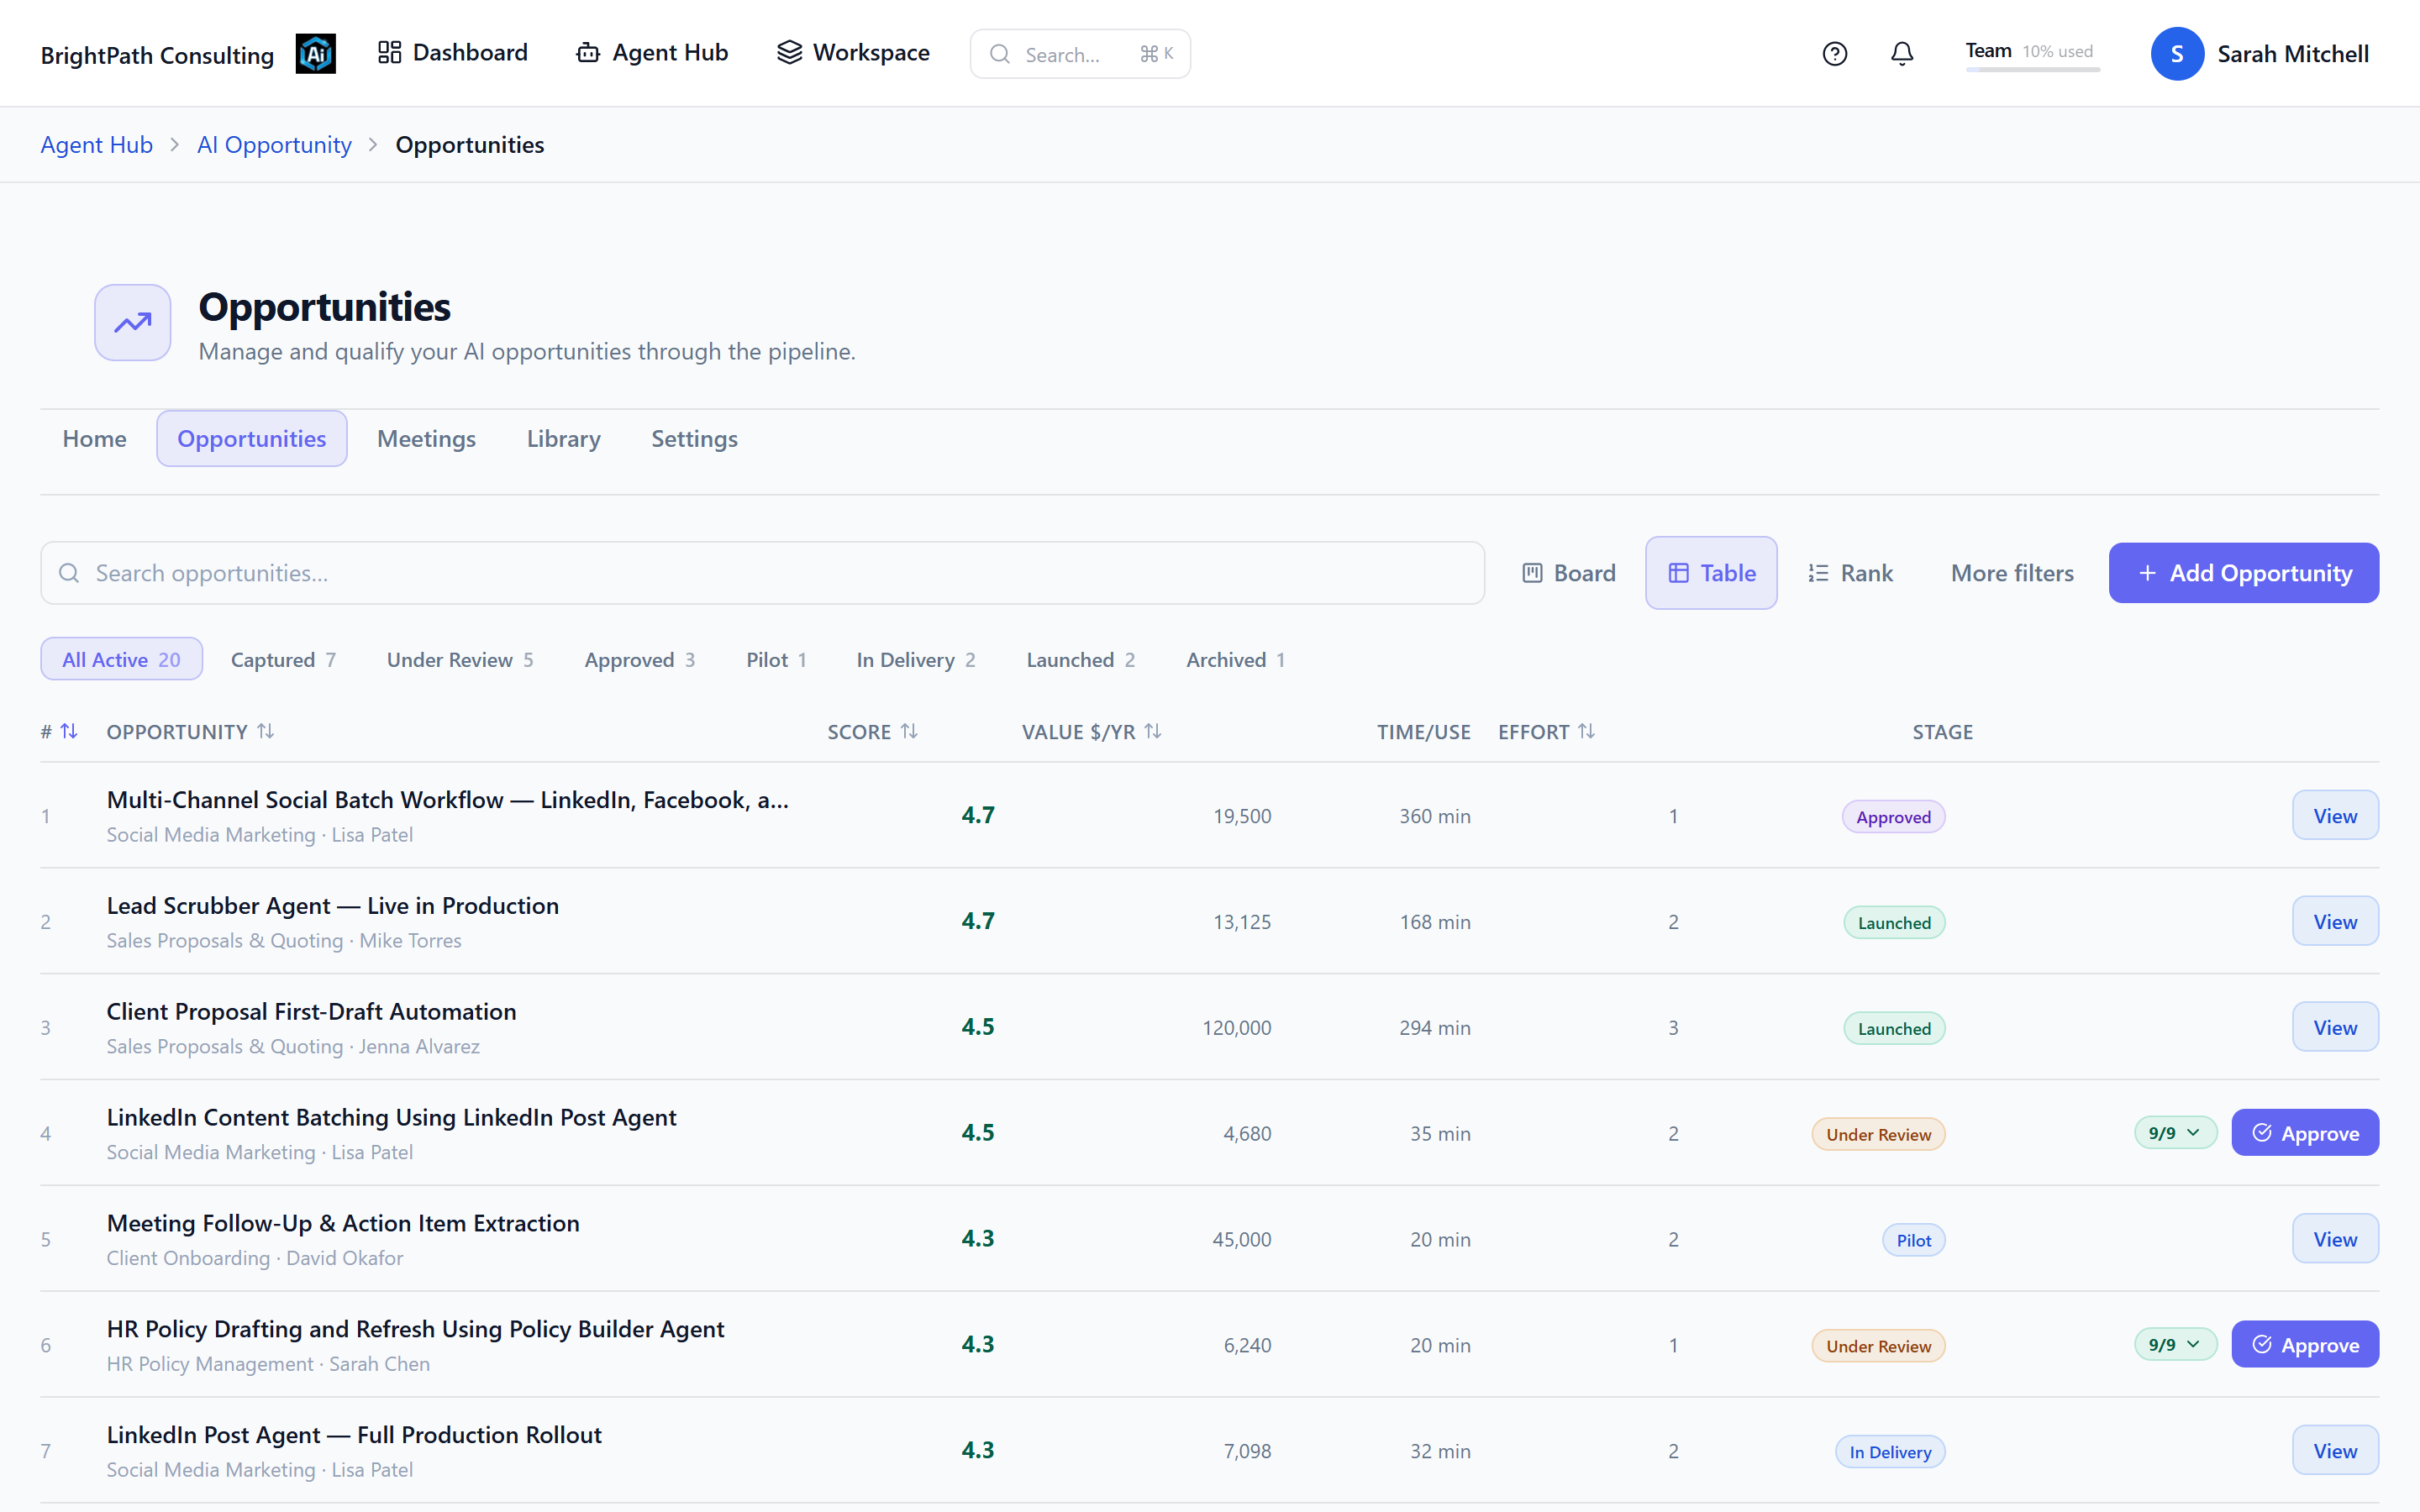View LinkedIn Post Agent Full Production Rollout
This screenshot has height=1512, width=2420.
[2335, 1451]
